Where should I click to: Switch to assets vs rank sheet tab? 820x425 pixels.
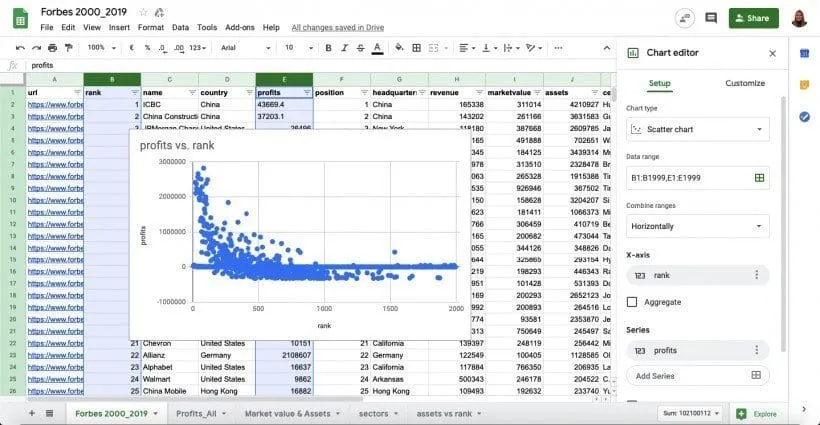(x=449, y=413)
